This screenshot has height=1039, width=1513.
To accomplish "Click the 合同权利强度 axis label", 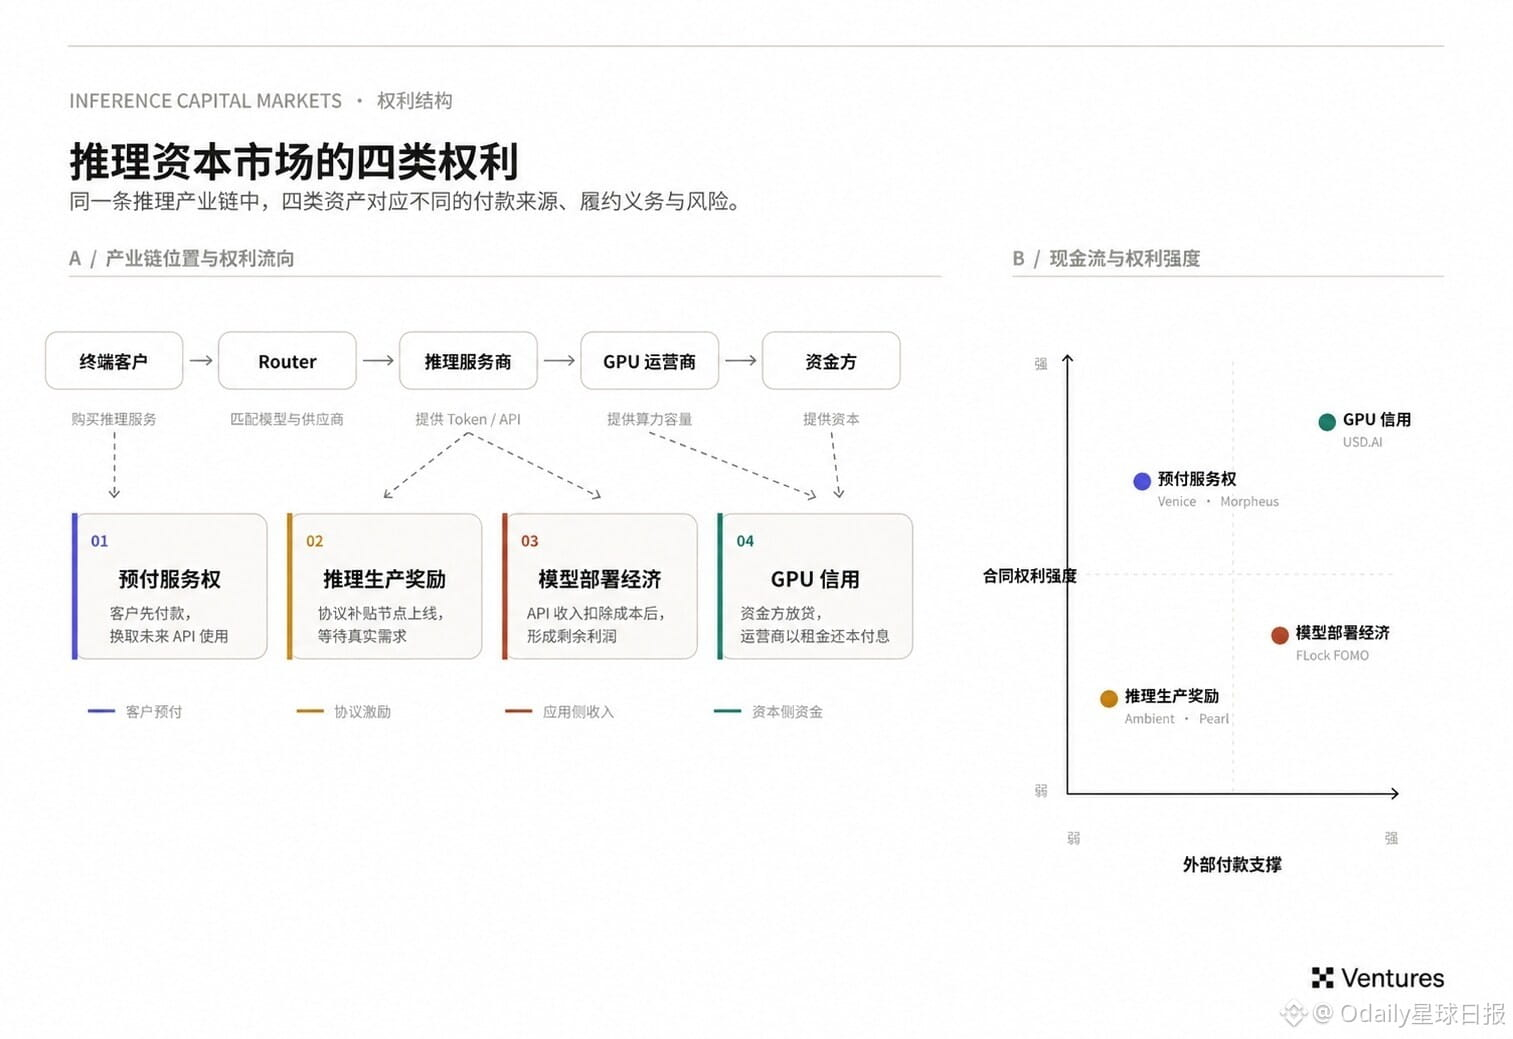I will coord(1030,576).
